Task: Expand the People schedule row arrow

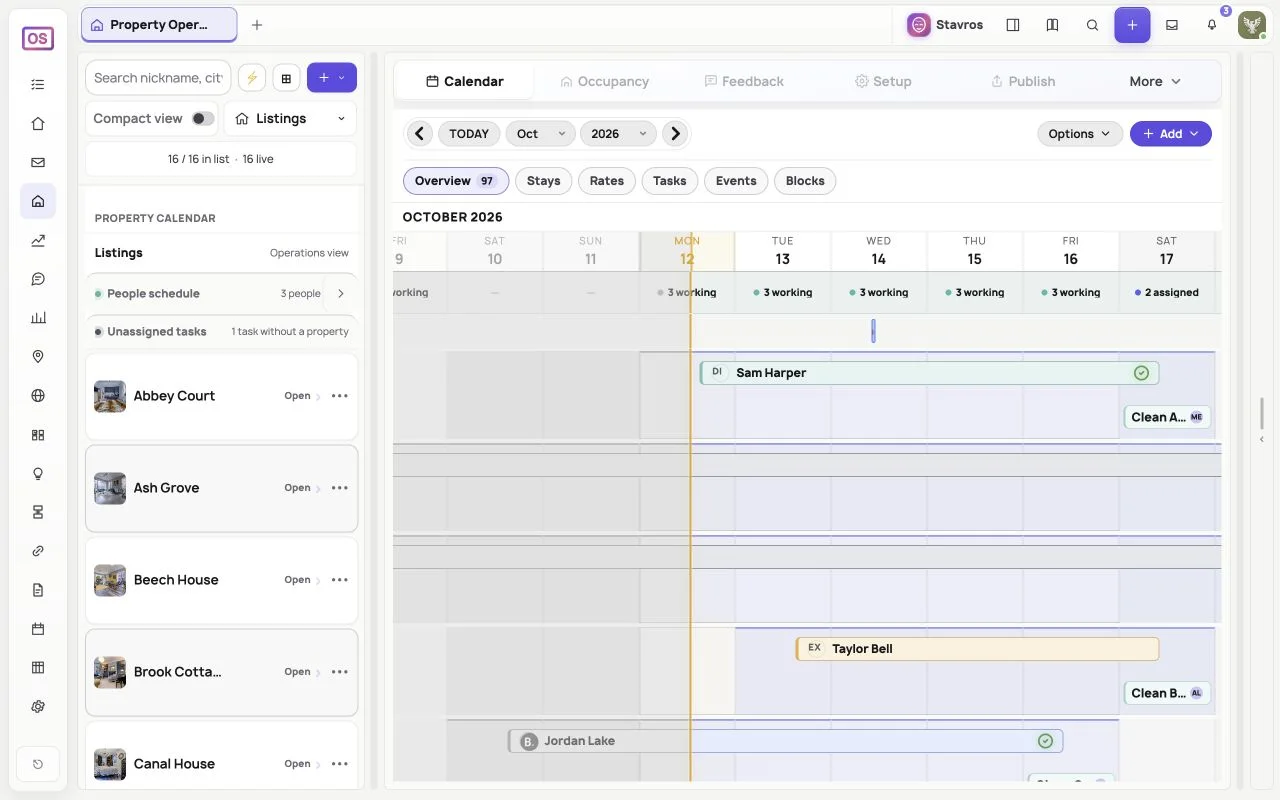Action: [x=341, y=294]
